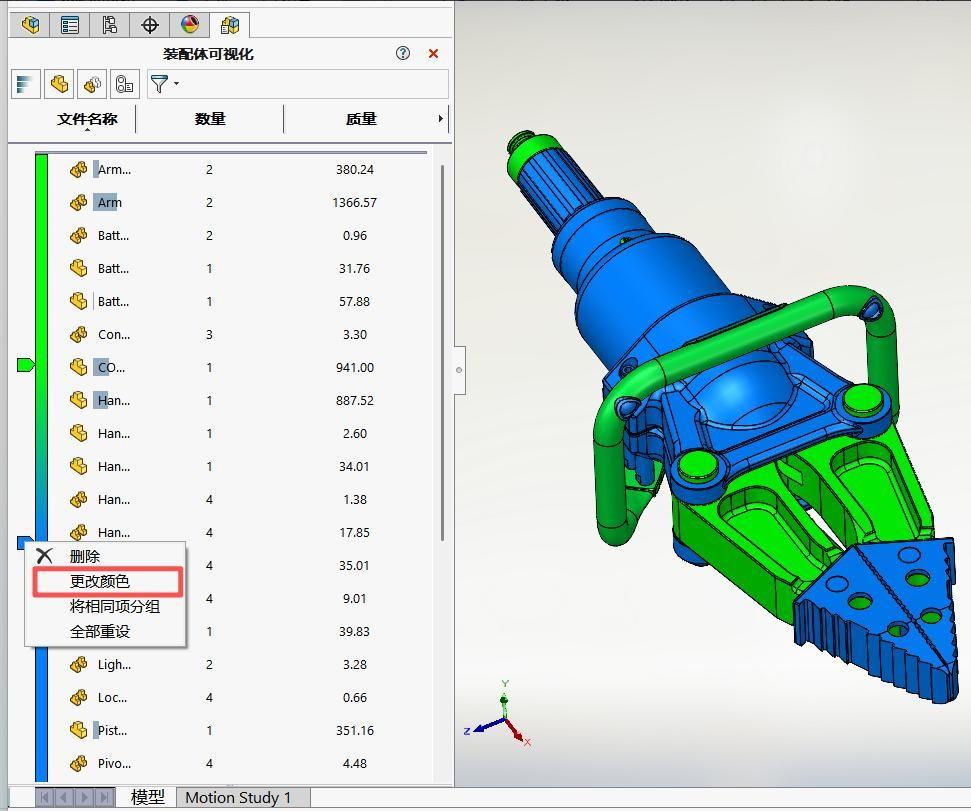Click into the filter text field
The width and height of the screenshot is (971, 811).
(x=315, y=84)
